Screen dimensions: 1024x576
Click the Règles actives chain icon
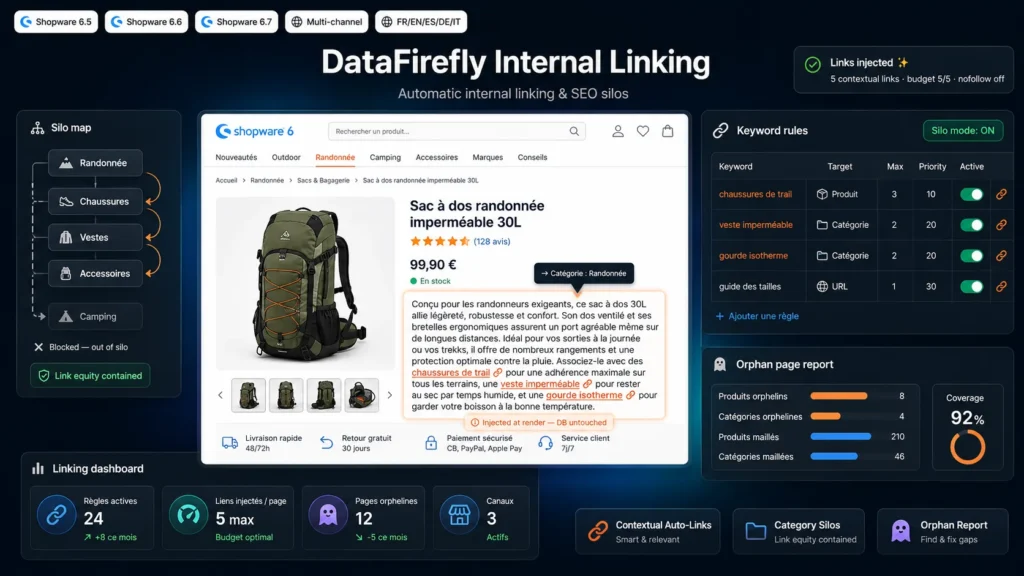tap(56, 515)
